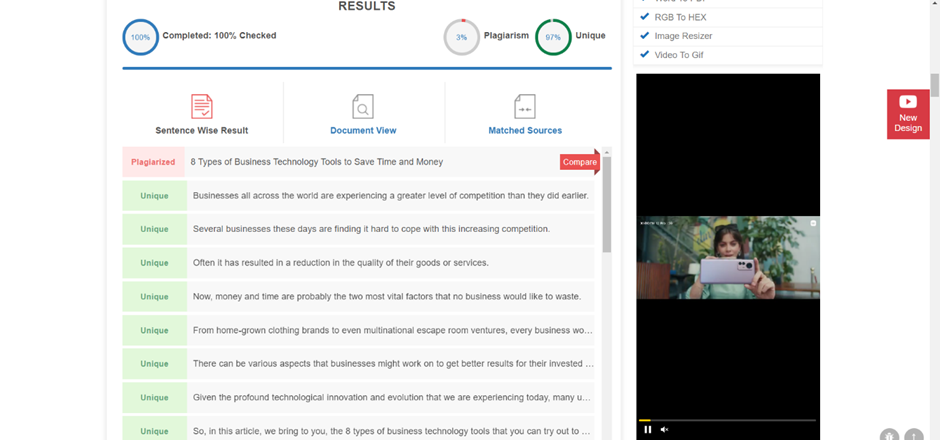The image size is (940, 440).
Task: Unmute the advertisement video
Action: coord(664,429)
